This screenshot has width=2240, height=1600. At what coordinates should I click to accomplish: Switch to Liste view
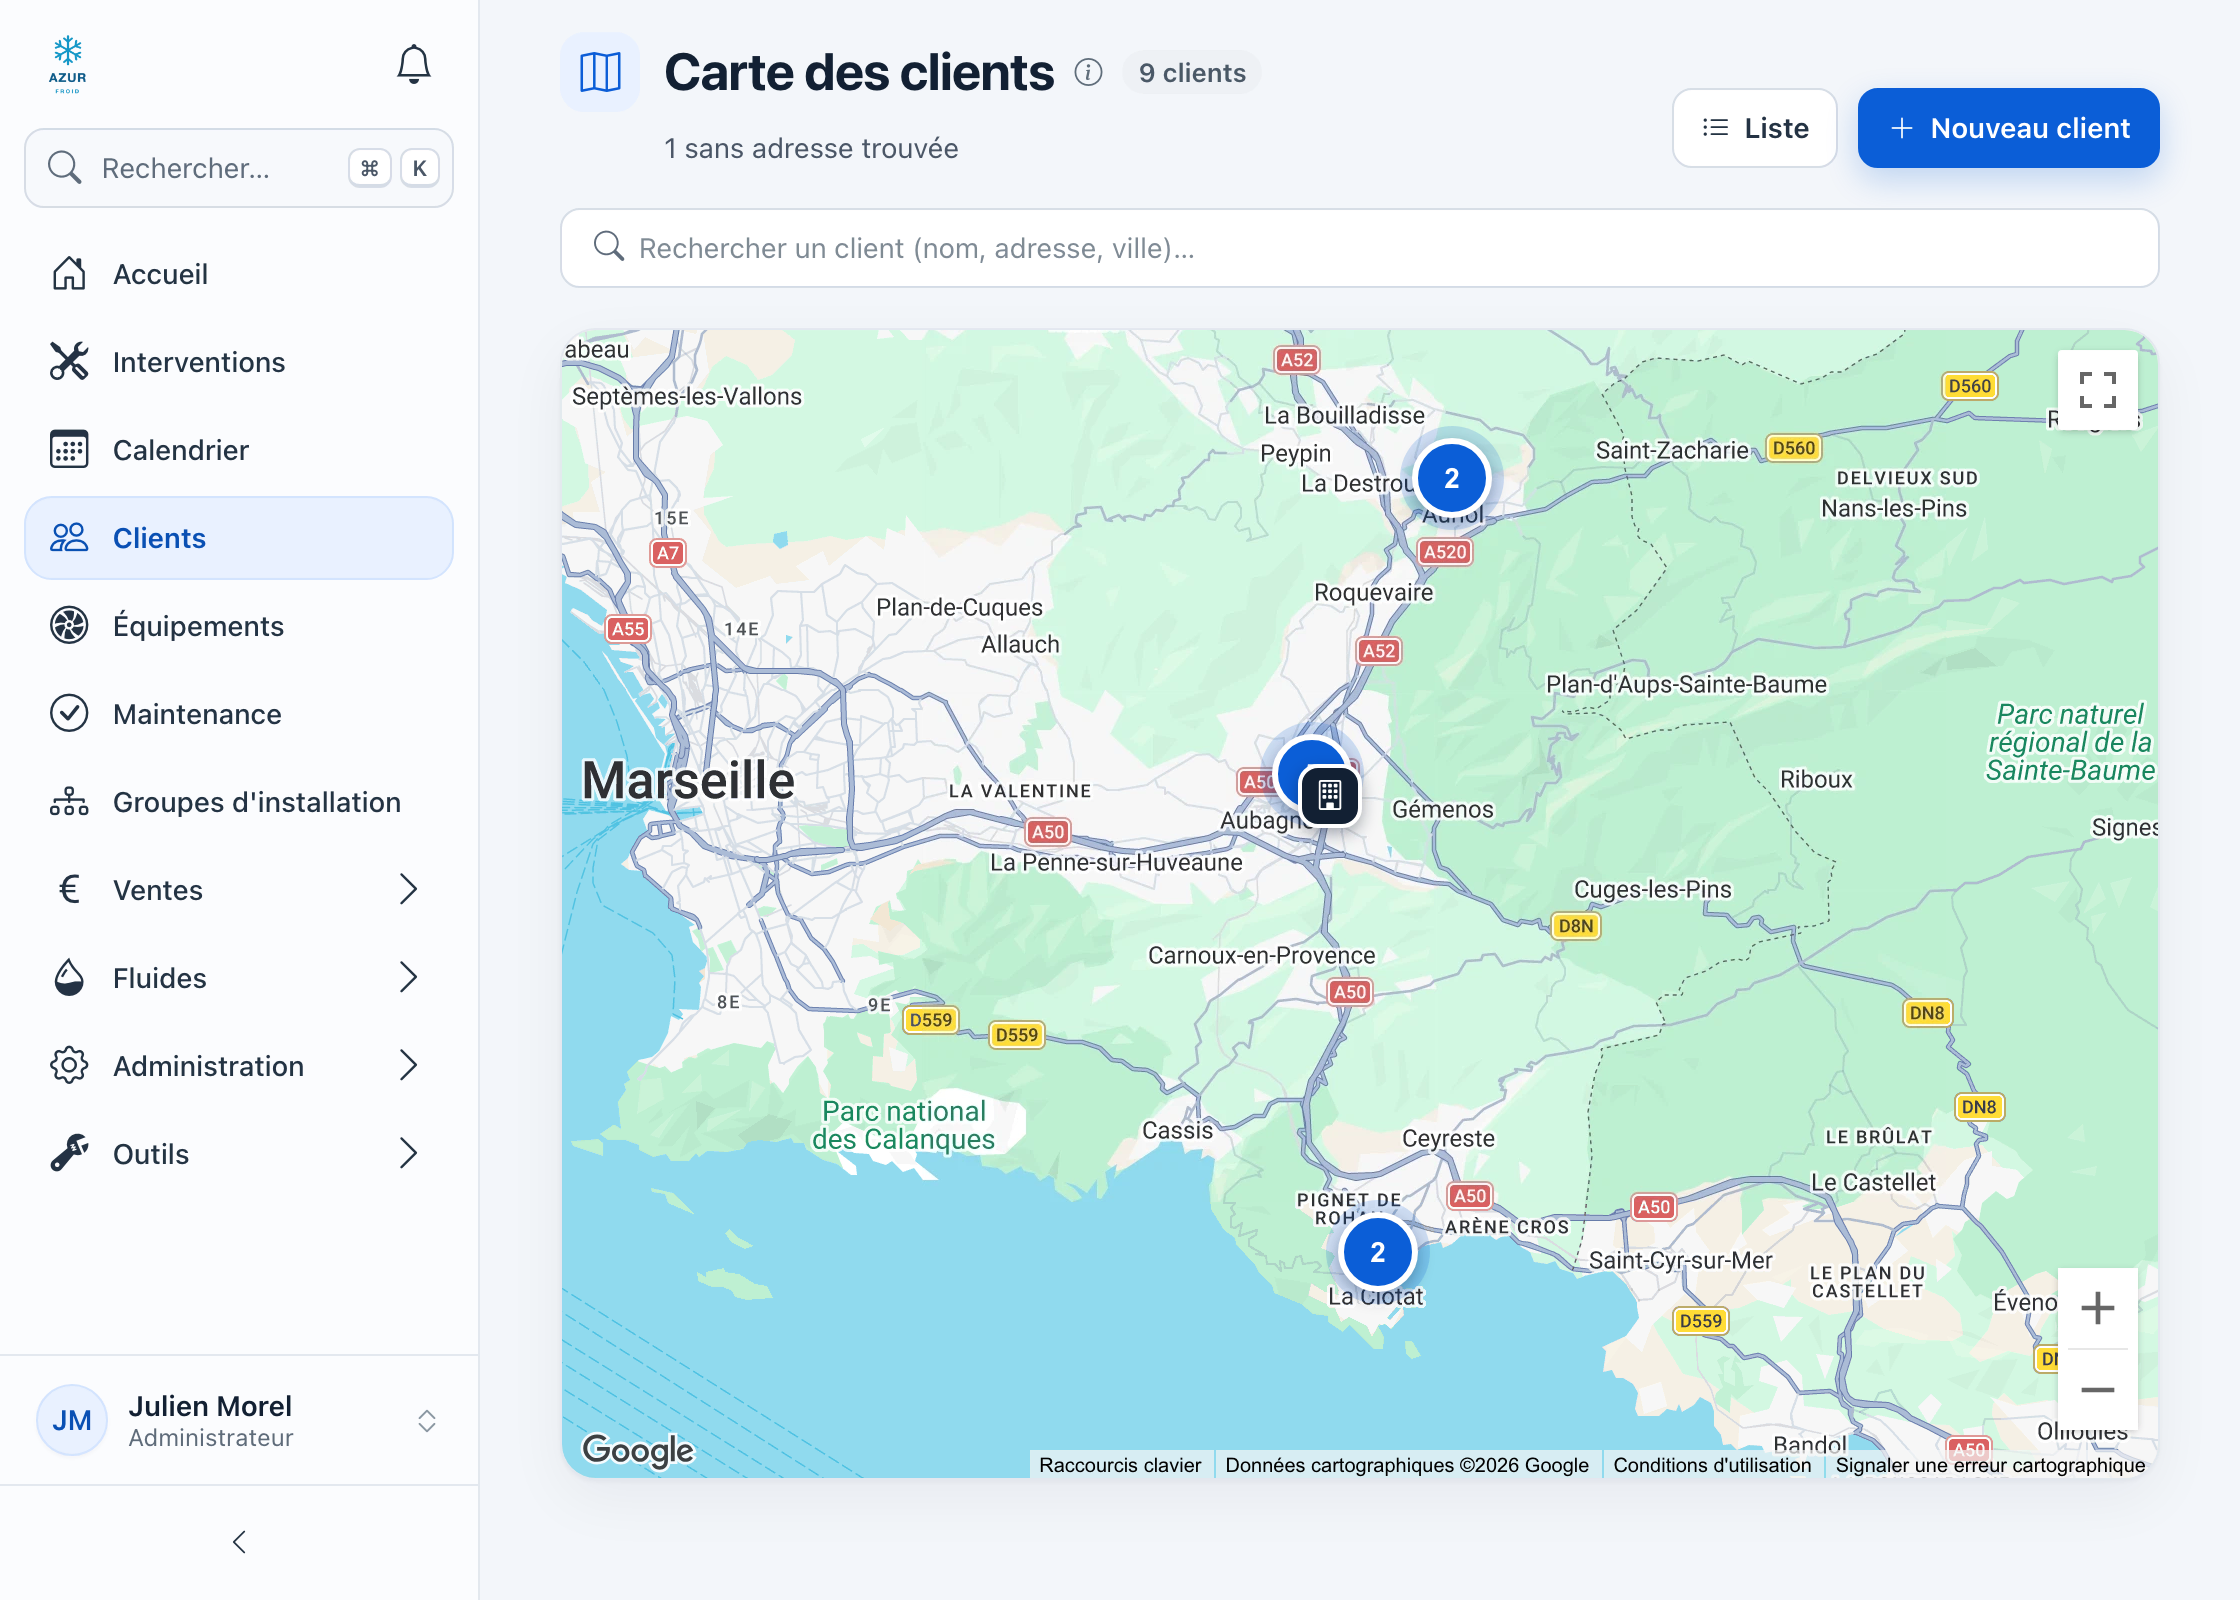(x=1755, y=128)
